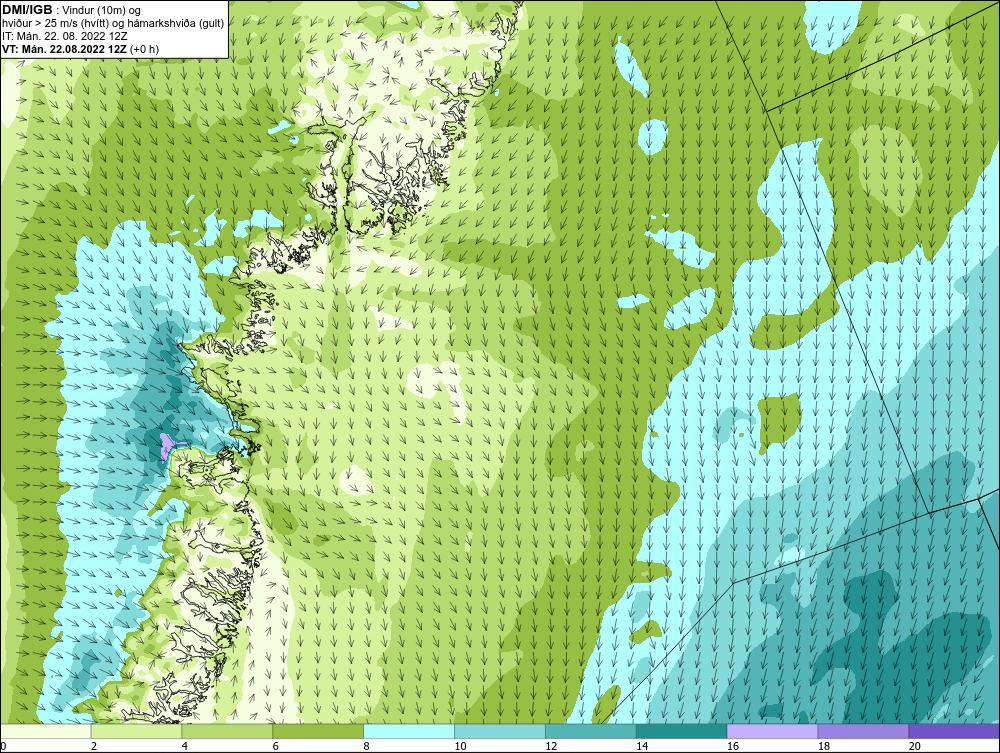Viewport: 1000px width, 753px height.
Task: Click the legend scale label '14'
Action: tap(642, 746)
